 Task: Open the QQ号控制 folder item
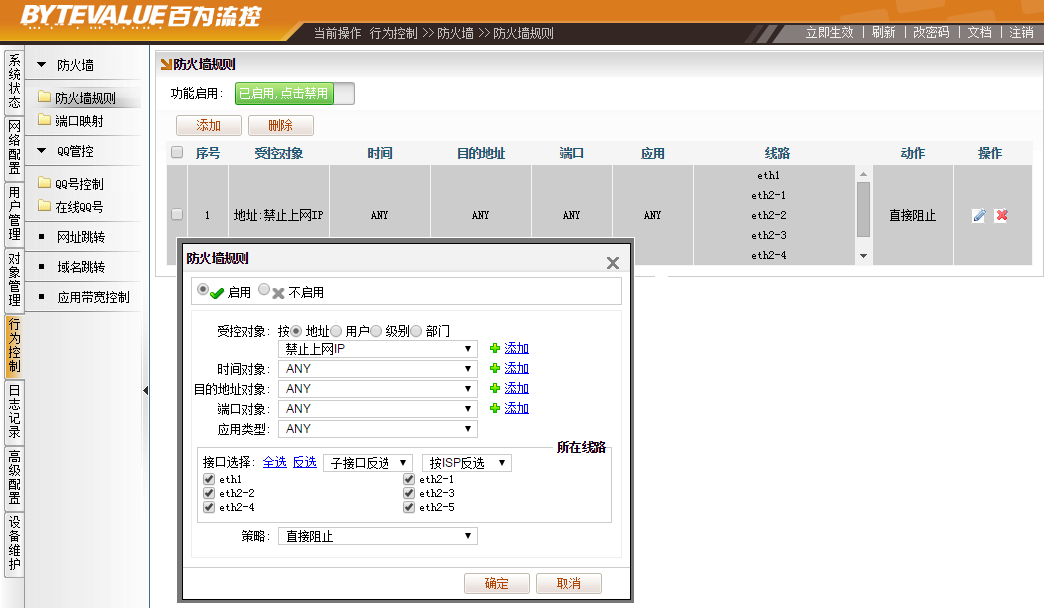78,184
